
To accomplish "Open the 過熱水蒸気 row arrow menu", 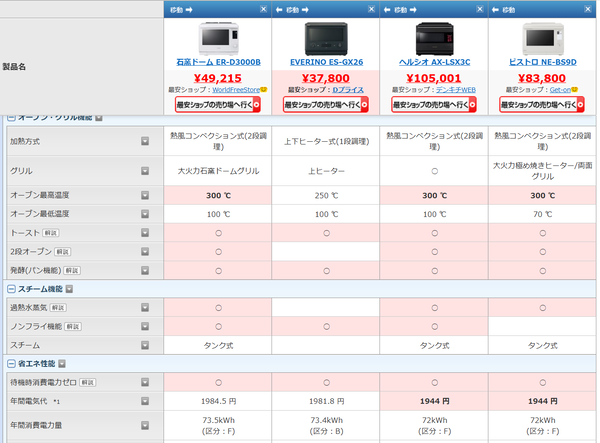I will click(145, 308).
